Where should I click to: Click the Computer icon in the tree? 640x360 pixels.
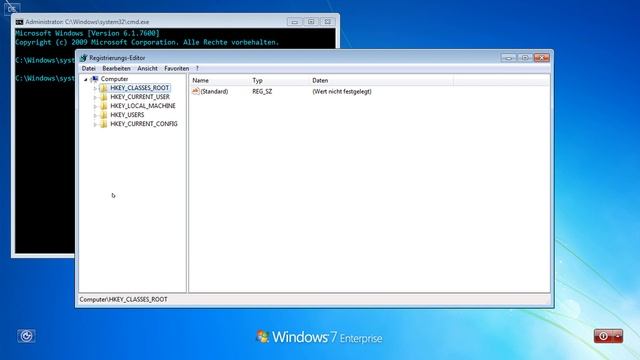tap(94, 79)
